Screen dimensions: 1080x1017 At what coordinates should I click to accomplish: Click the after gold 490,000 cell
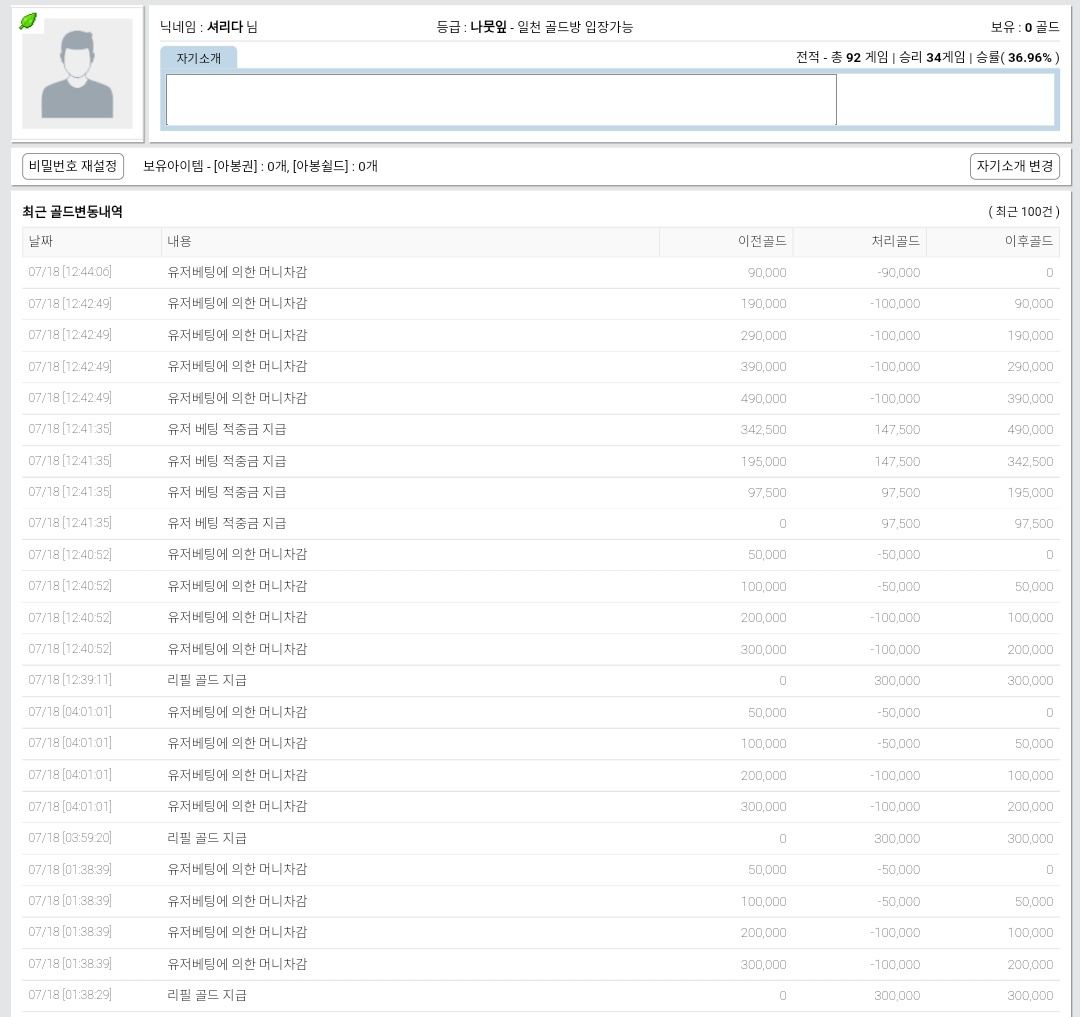[x=1030, y=430]
